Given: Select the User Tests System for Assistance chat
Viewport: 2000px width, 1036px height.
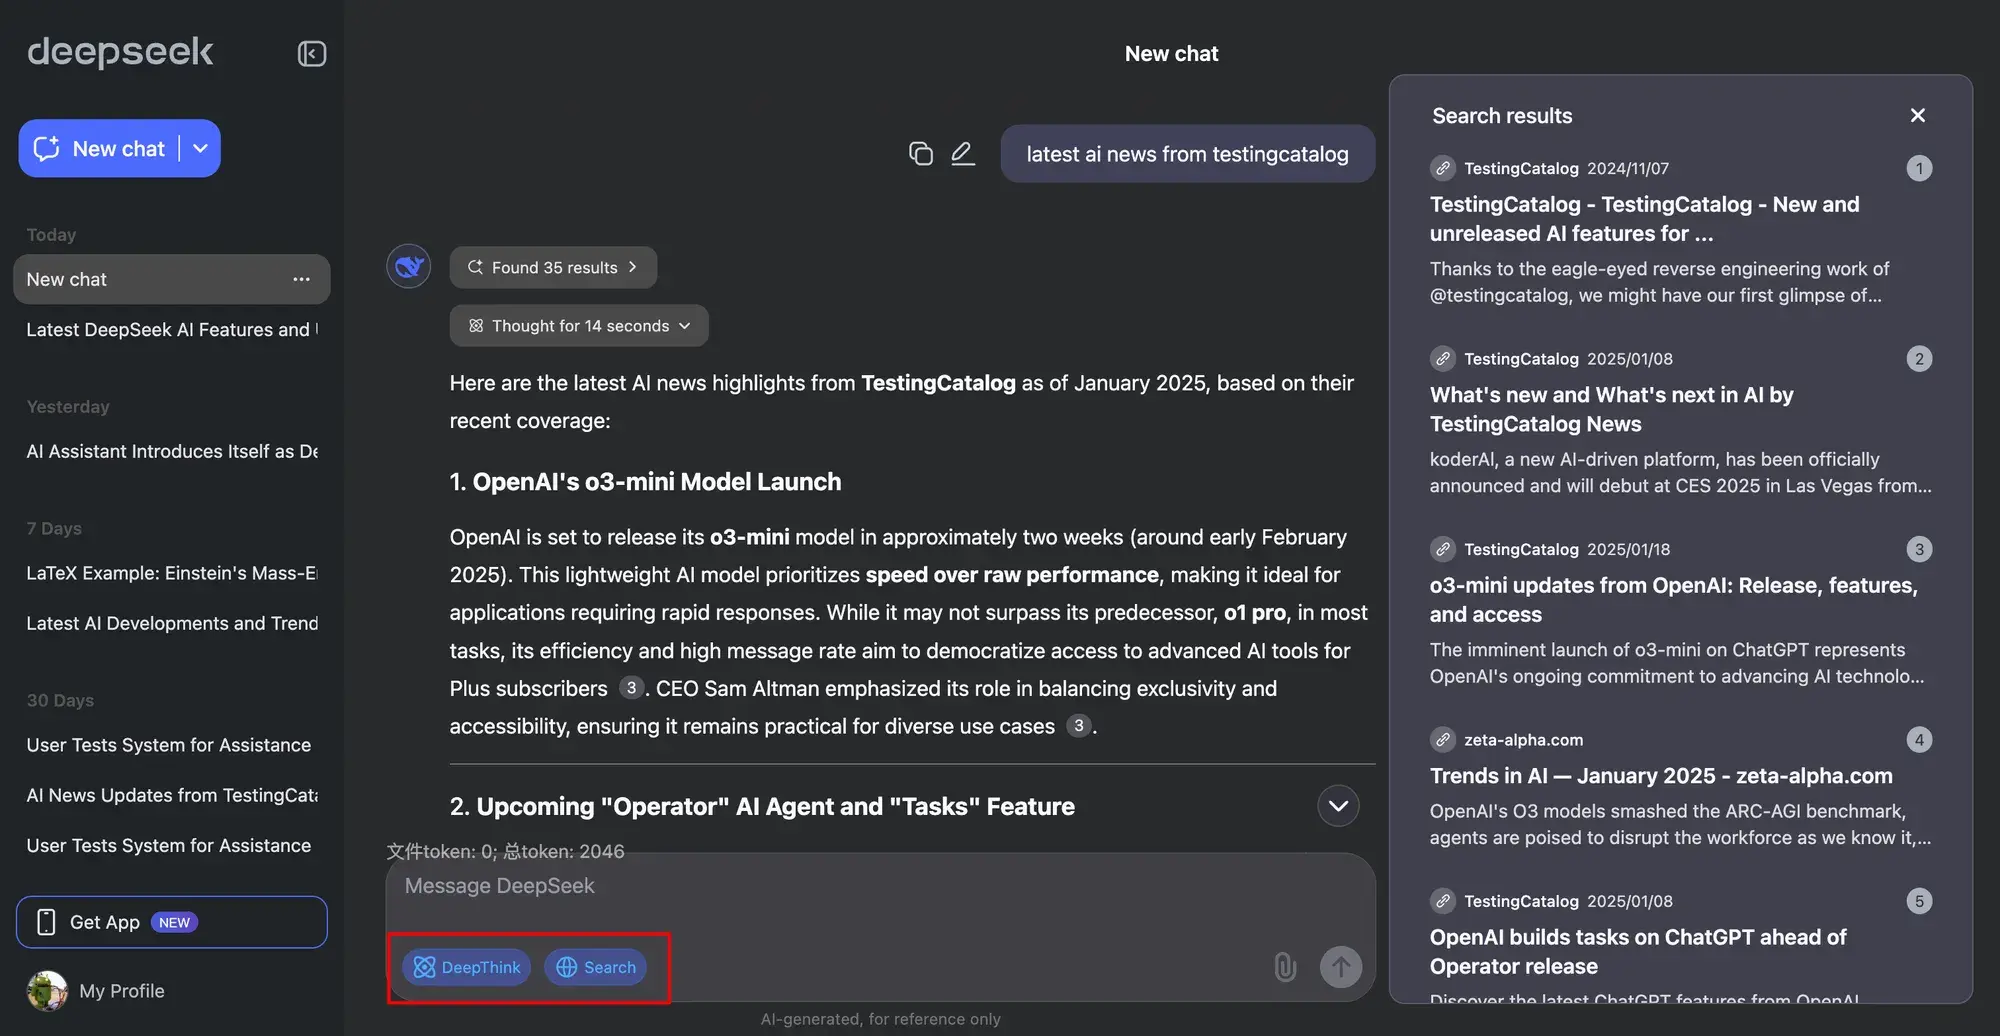Looking at the screenshot, I should point(168,745).
